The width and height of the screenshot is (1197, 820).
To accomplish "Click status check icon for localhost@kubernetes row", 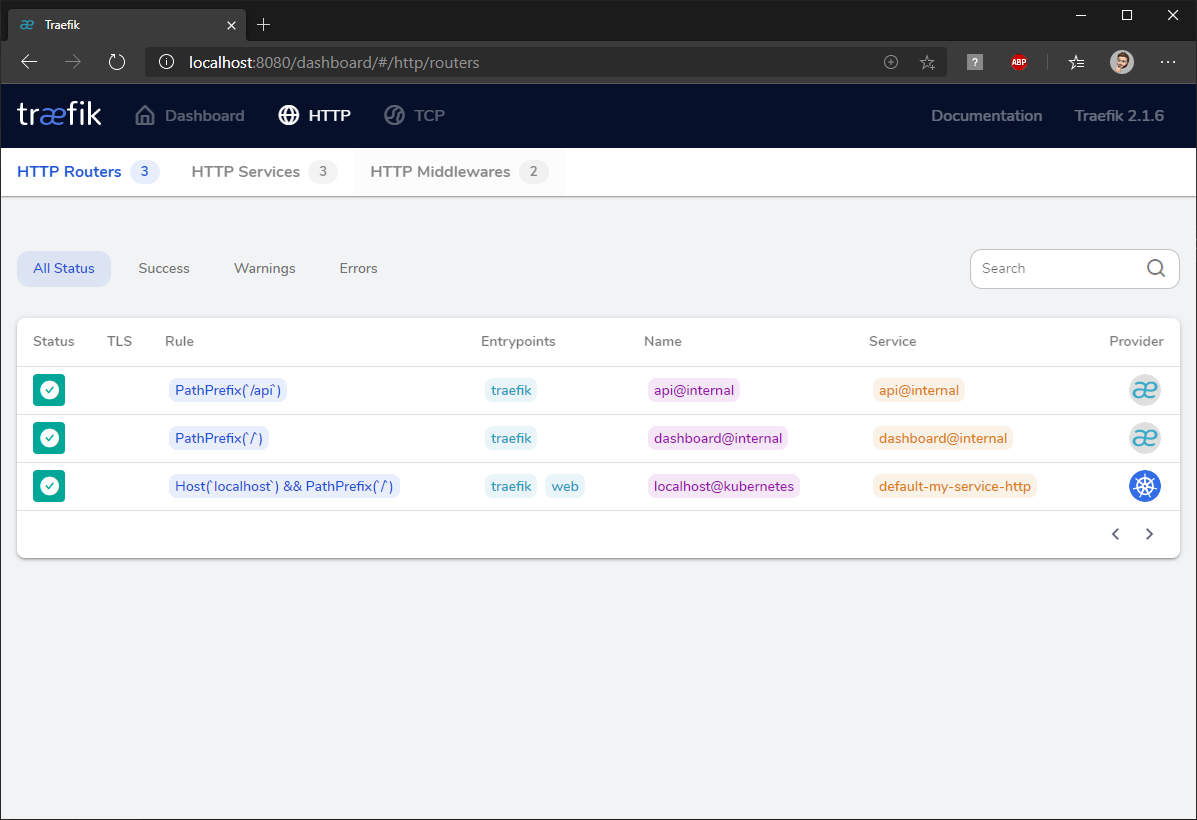I will coord(49,486).
